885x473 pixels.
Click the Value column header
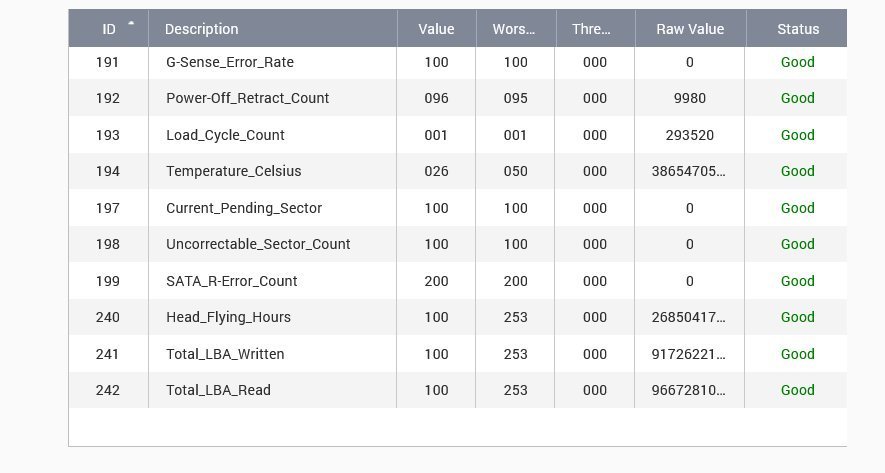click(436, 29)
